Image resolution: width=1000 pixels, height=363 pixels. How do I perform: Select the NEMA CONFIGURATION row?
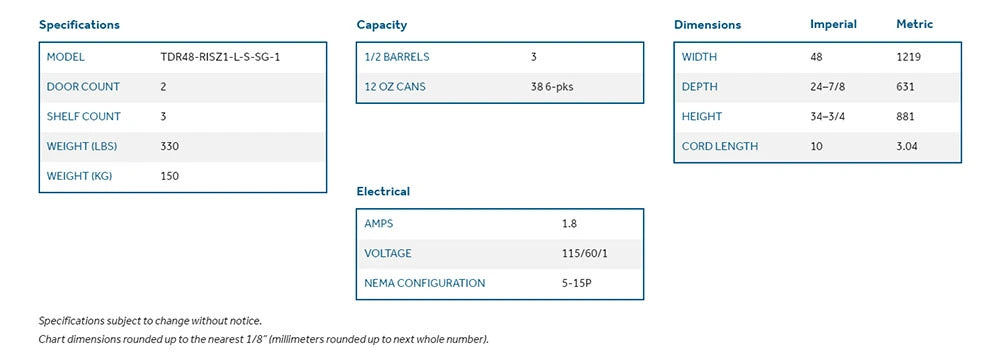tap(500, 283)
